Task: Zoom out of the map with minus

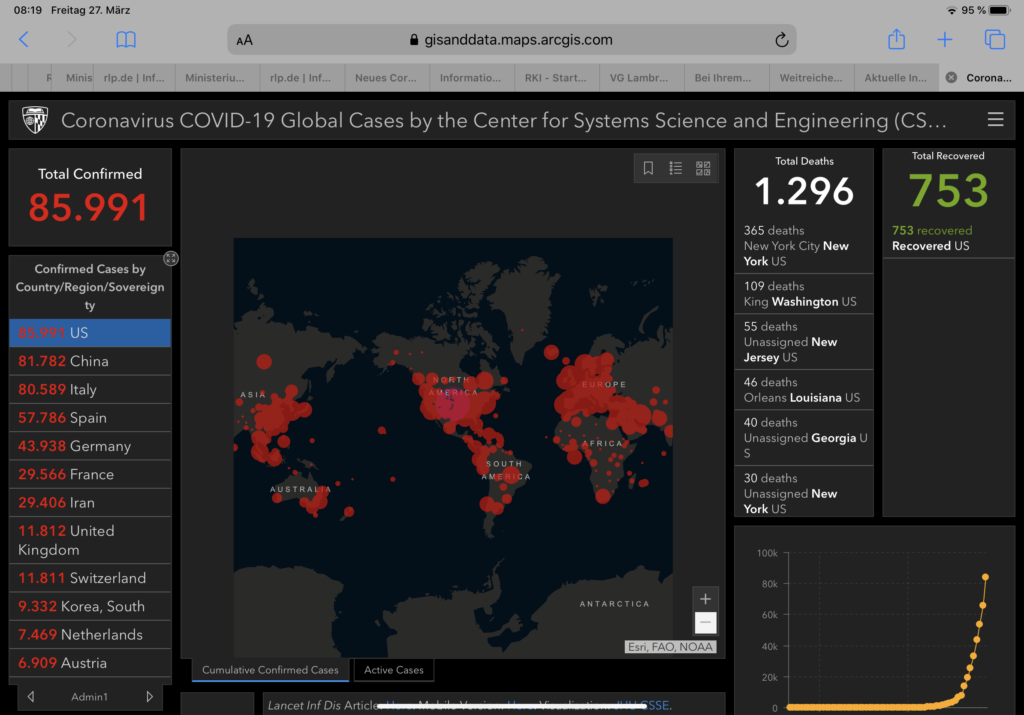Action: (705, 622)
